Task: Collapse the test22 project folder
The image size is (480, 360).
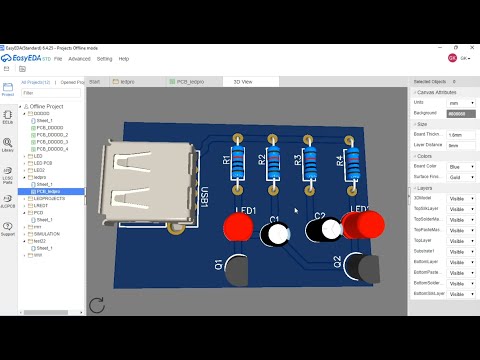Action: click(x=24, y=241)
